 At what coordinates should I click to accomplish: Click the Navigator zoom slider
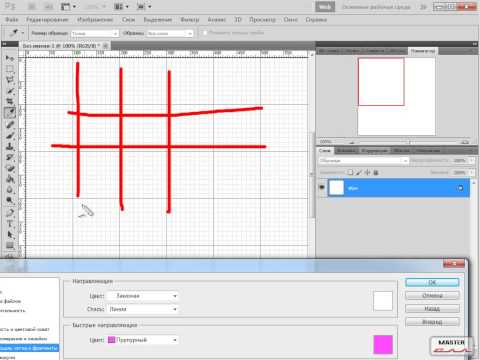click(409, 142)
